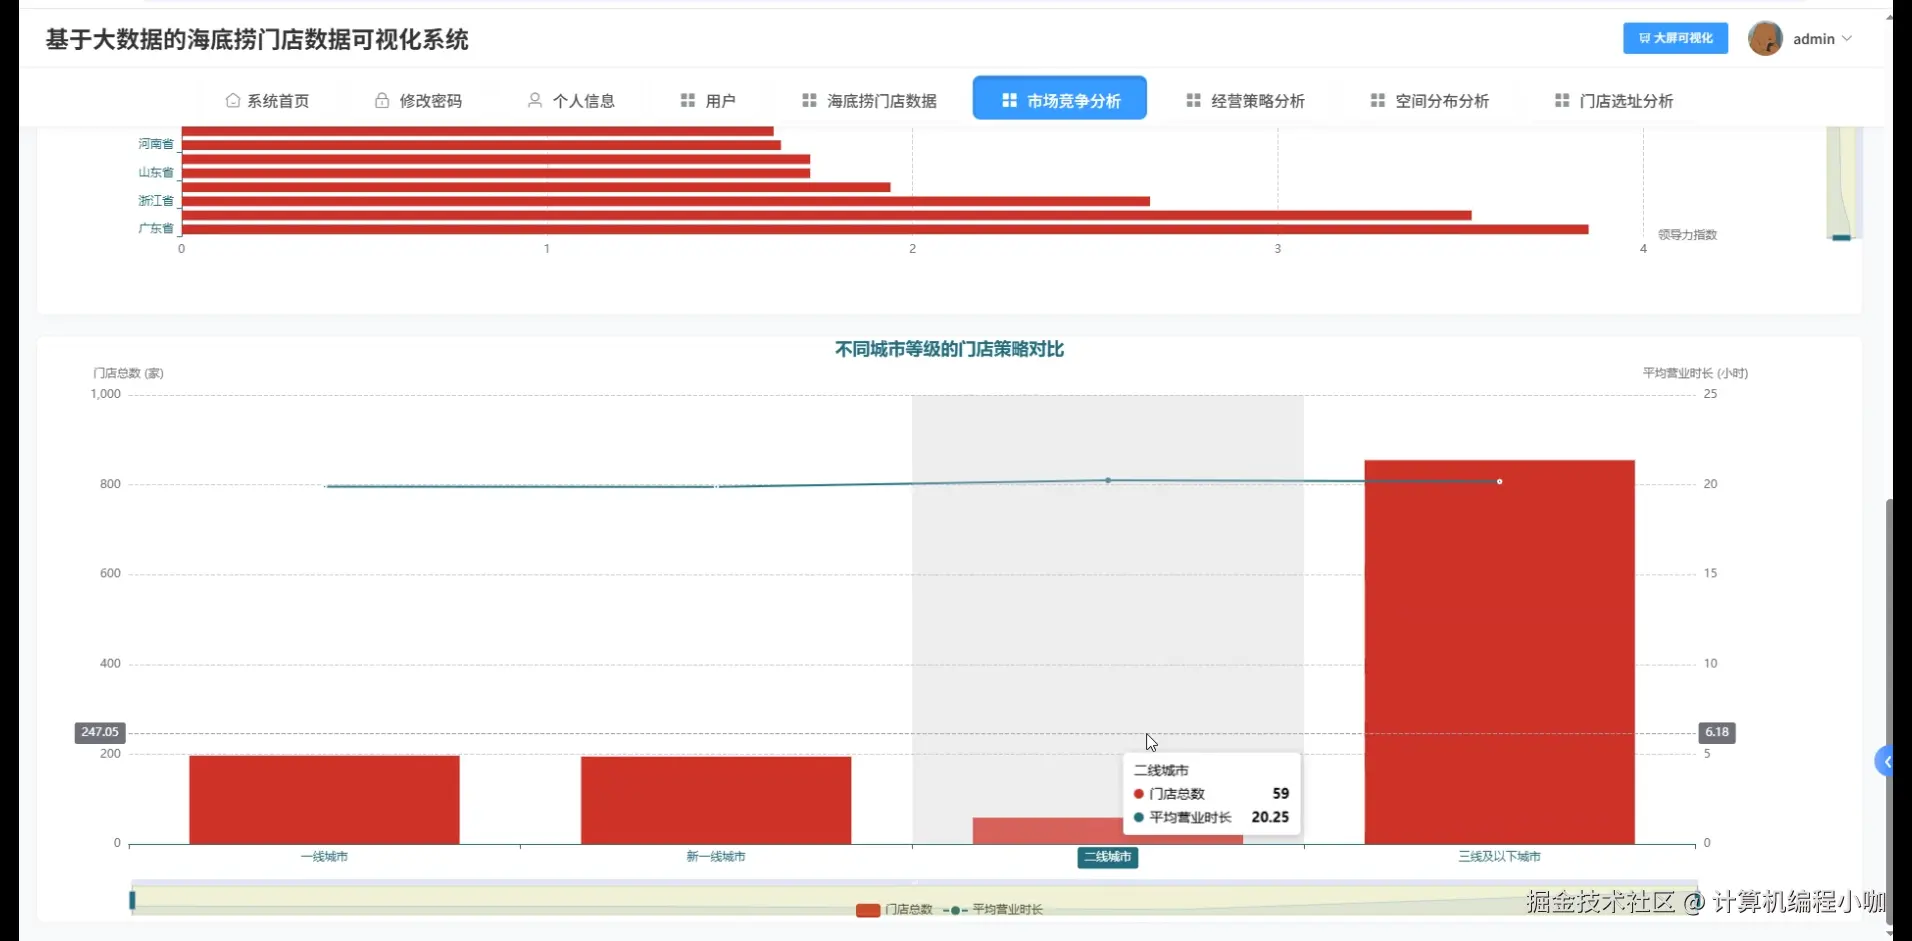Open the admin avatar picture
The image size is (1912, 941).
tap(1765, 38)
